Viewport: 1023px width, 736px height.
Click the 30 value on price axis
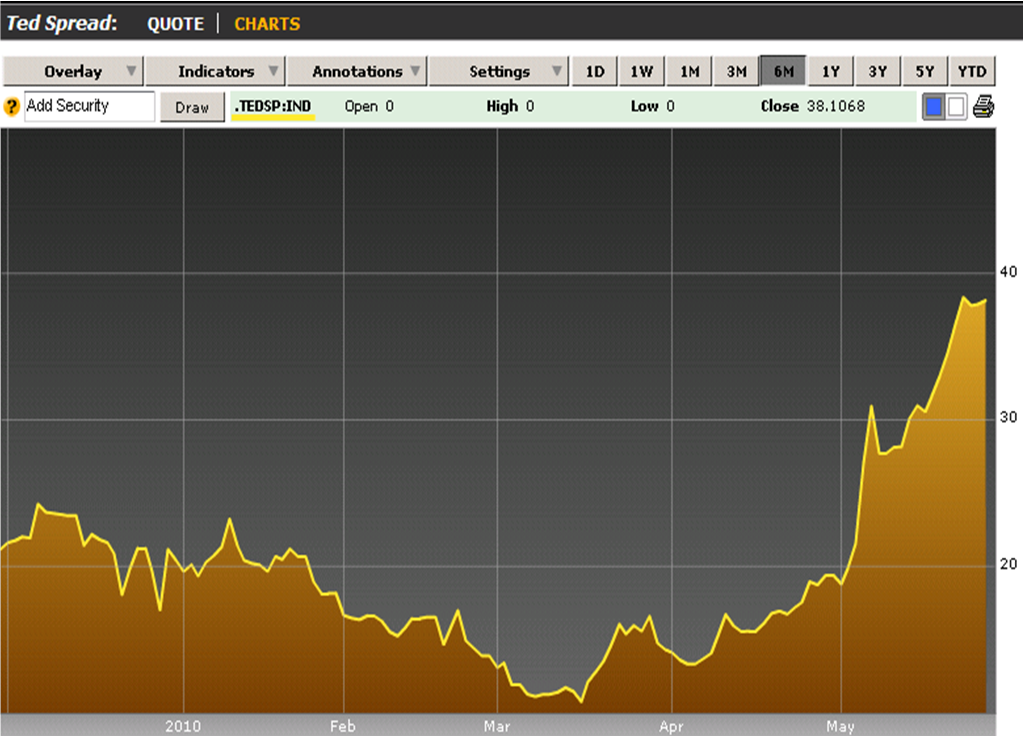(1009, 417)
